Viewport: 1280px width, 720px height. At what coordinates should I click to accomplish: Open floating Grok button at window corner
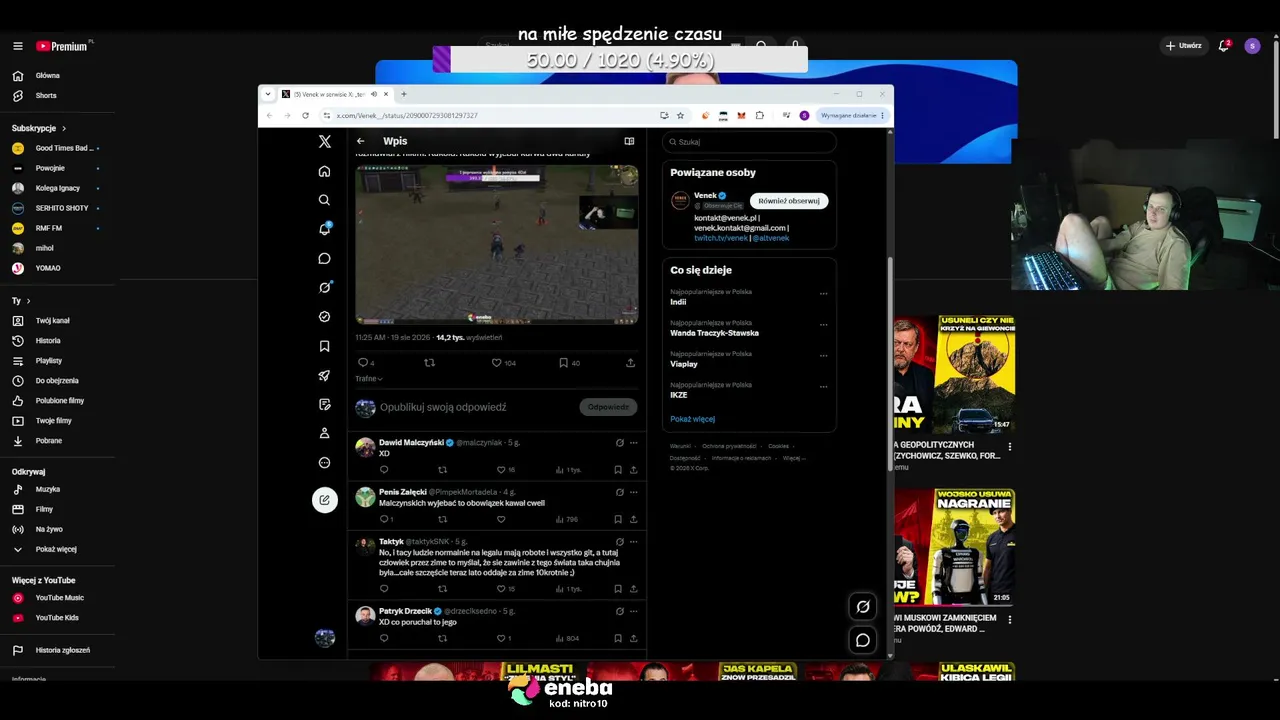pyautogui.click(x=863, y=606)
